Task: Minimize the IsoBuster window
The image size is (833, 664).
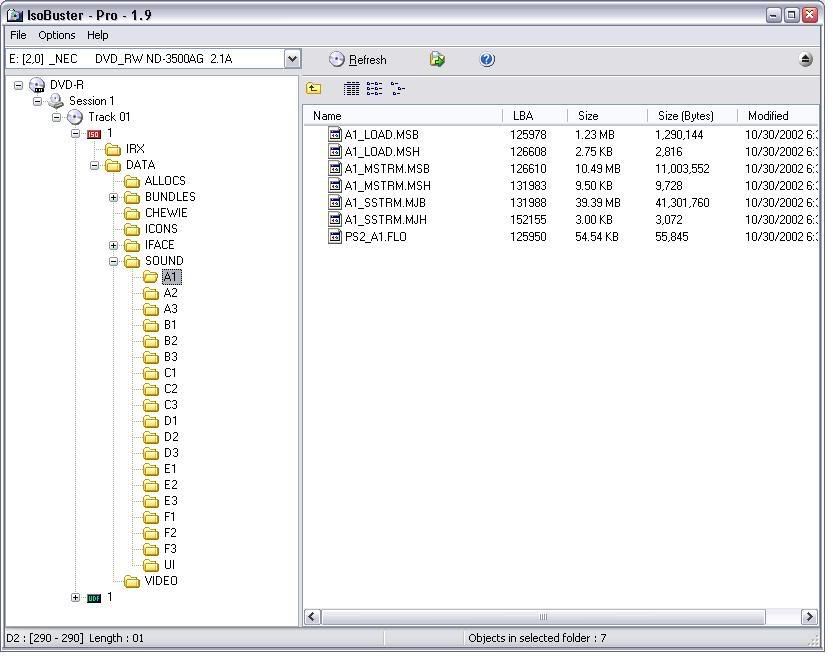Action: 774,15
